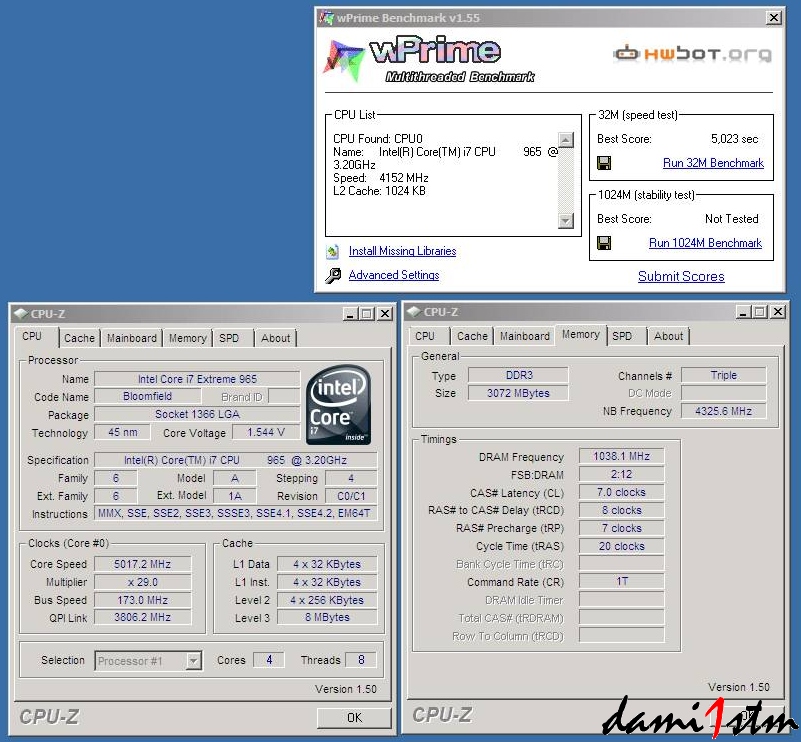801x742 pixels.
Task: Click the save icon in 32M speed test
Action: tap(604, 163)
